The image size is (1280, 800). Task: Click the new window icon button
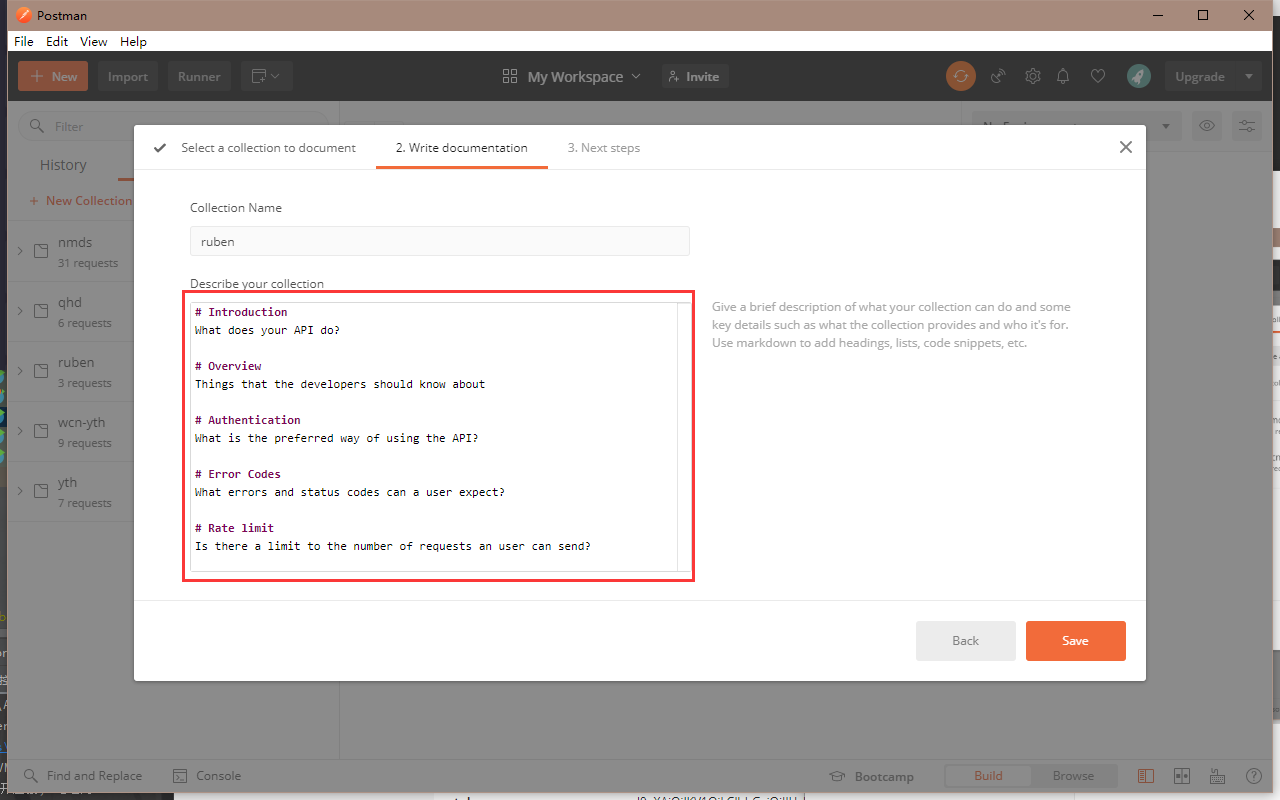coord(266,76)
